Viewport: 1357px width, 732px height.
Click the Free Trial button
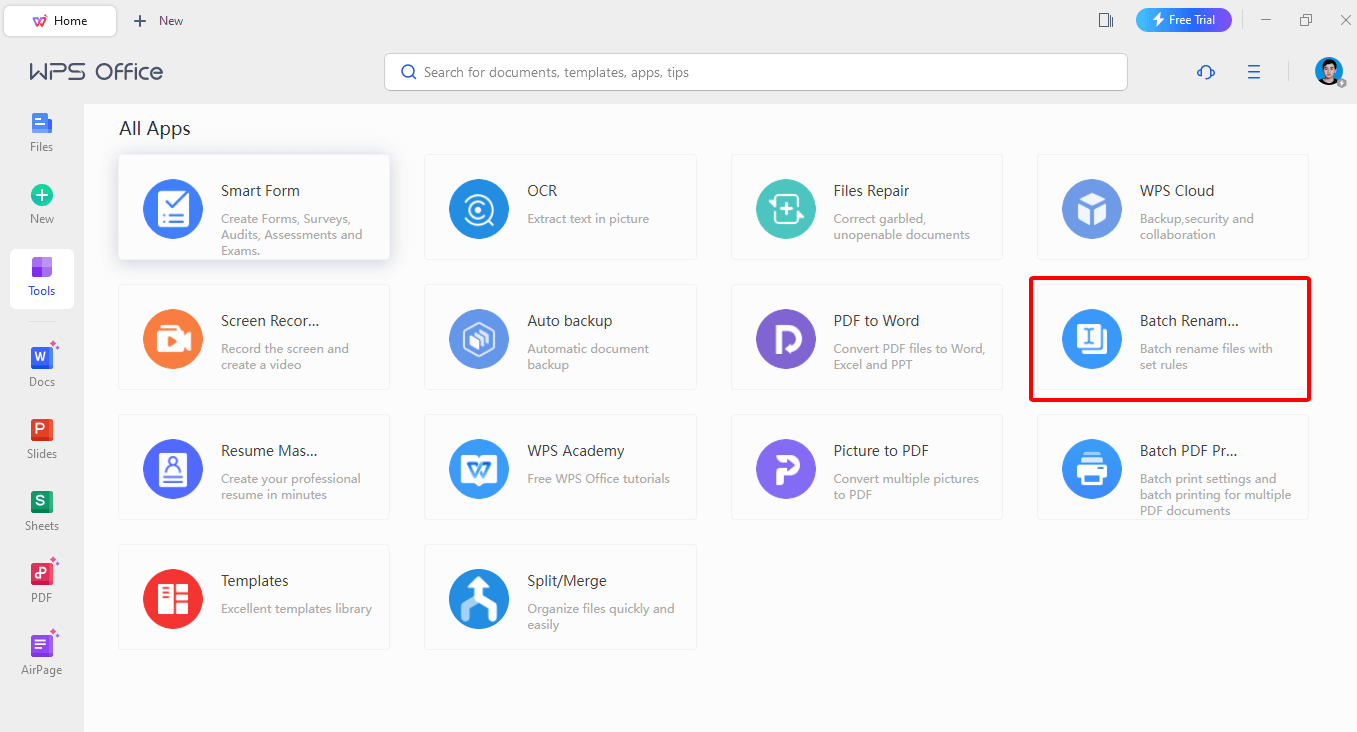[1183, 19]
